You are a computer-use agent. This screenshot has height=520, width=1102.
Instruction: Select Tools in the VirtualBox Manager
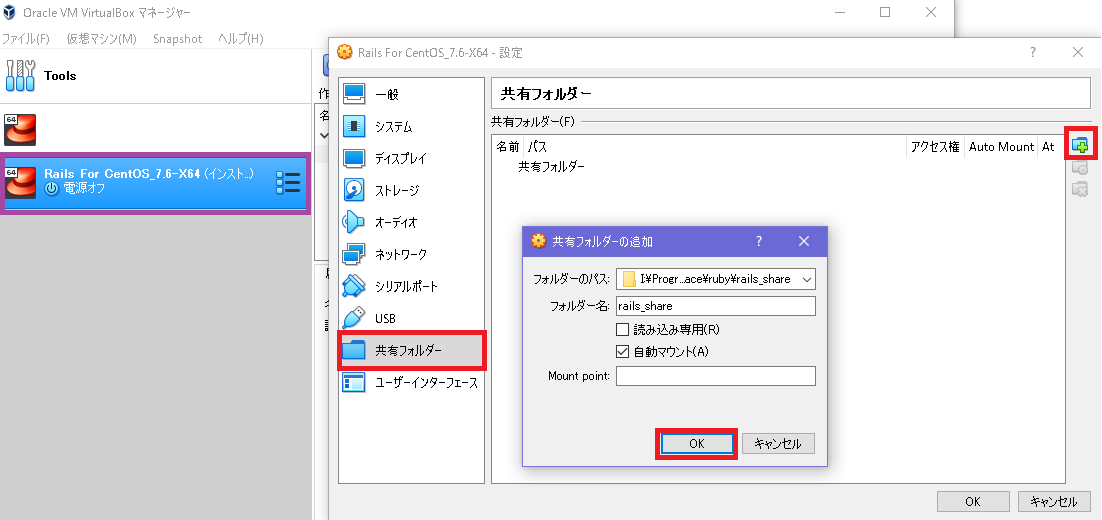[155, 76]
